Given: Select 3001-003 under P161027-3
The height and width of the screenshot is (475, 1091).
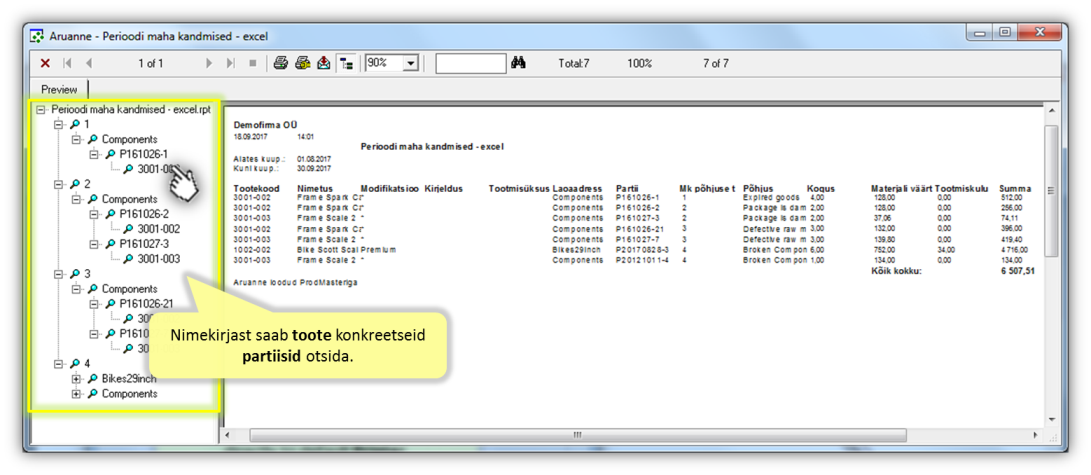Looking at the screenshot, I should 159,259.
